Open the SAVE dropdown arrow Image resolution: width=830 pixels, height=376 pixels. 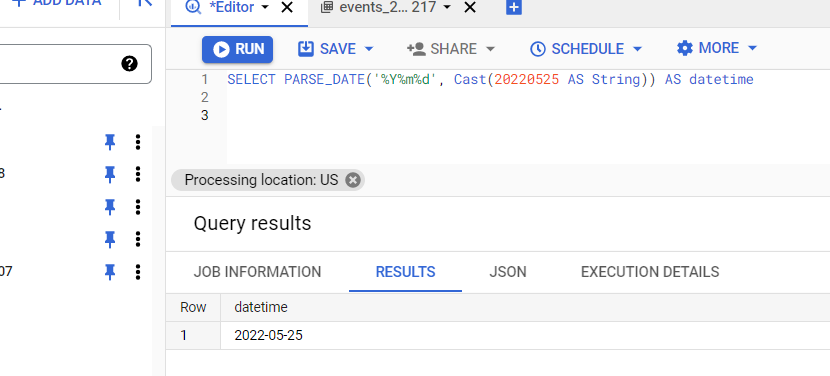(369, 49)
